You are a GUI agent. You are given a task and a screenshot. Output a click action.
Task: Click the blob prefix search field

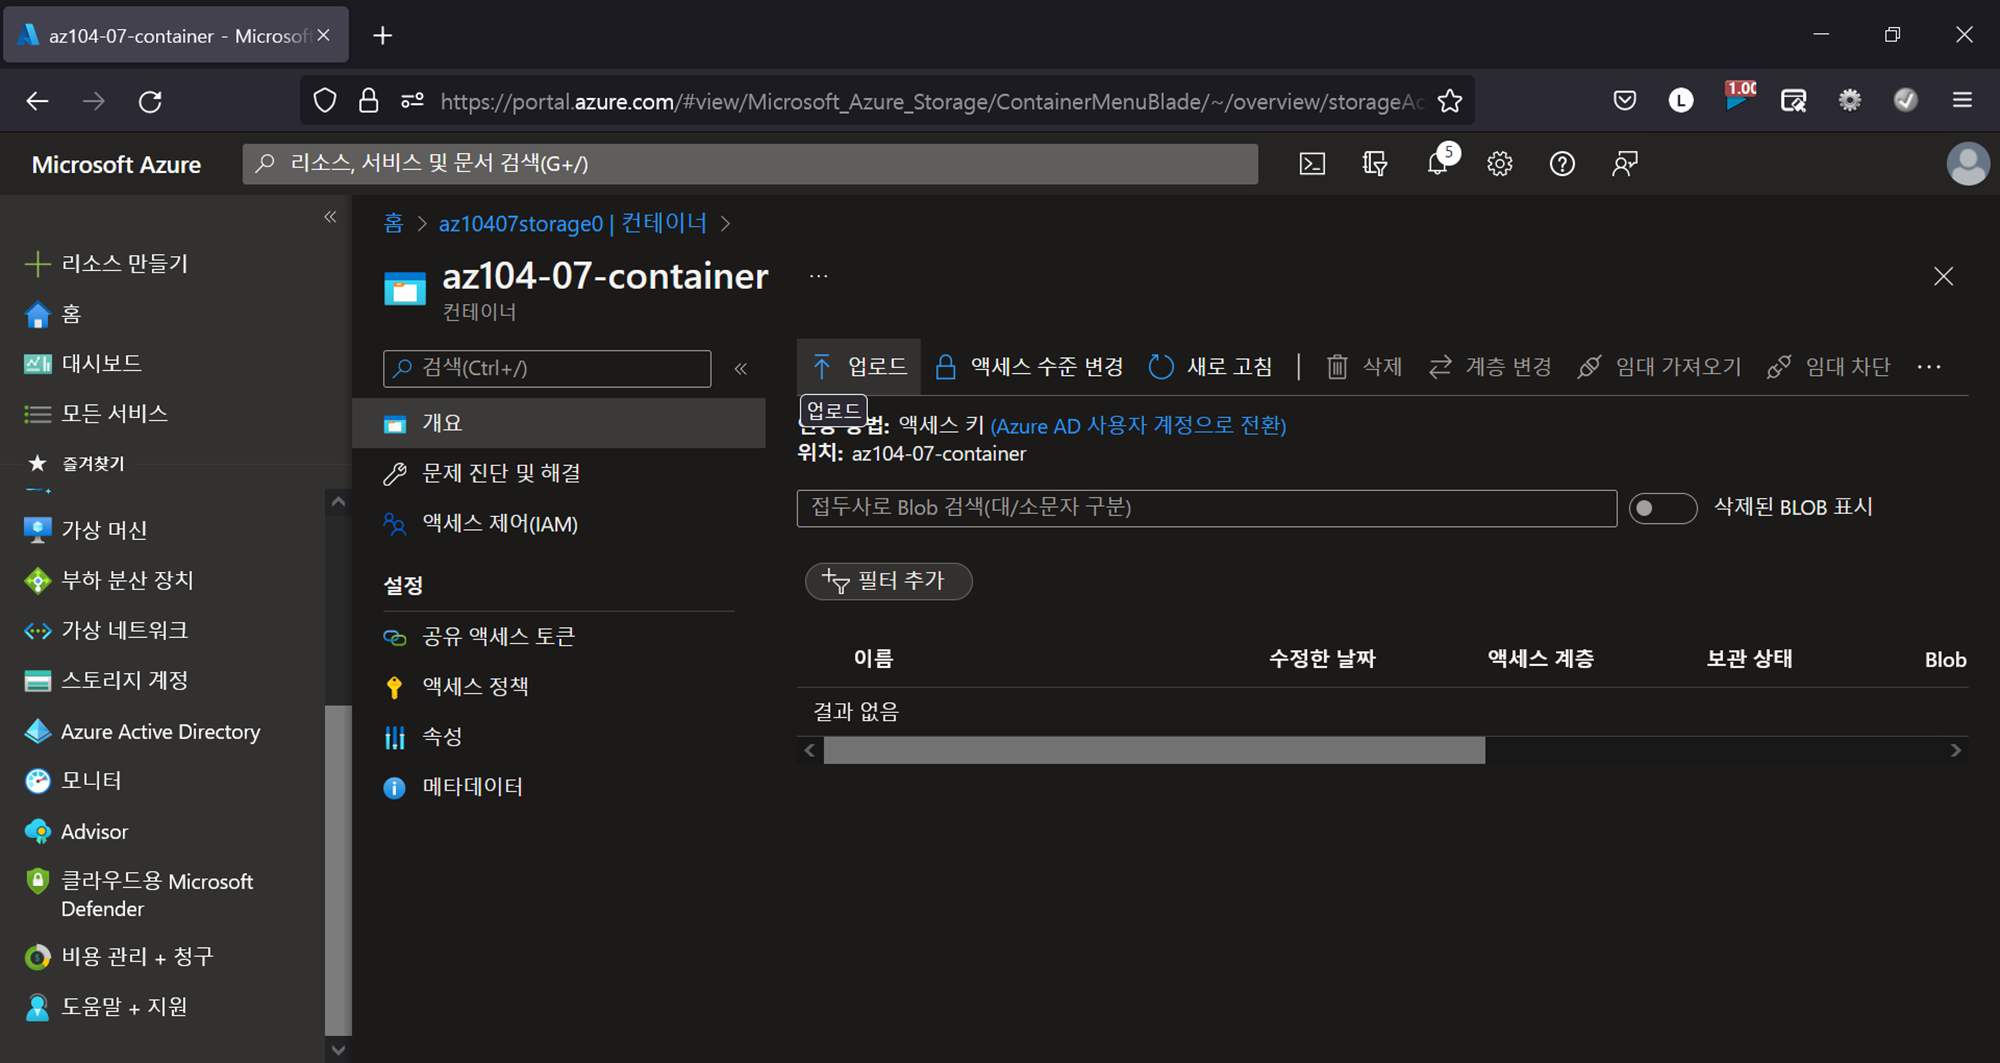pos(1206,508)
